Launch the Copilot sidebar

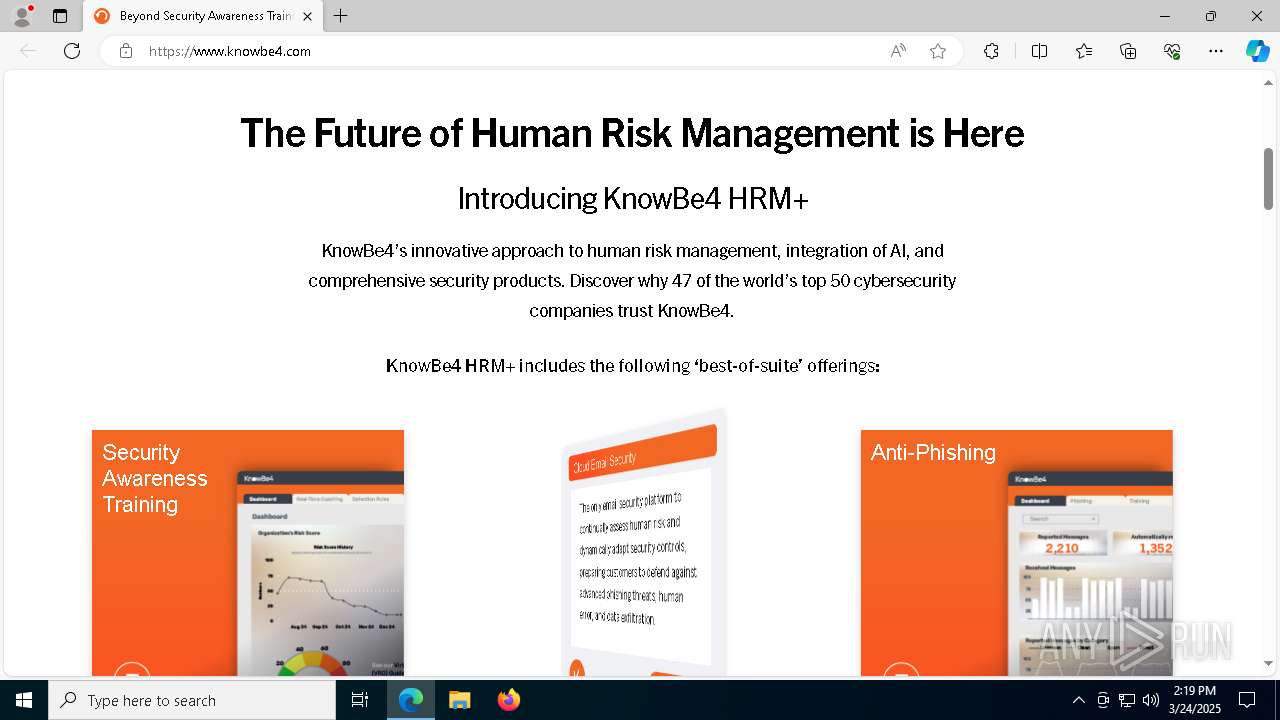(x=1257, y=51)
